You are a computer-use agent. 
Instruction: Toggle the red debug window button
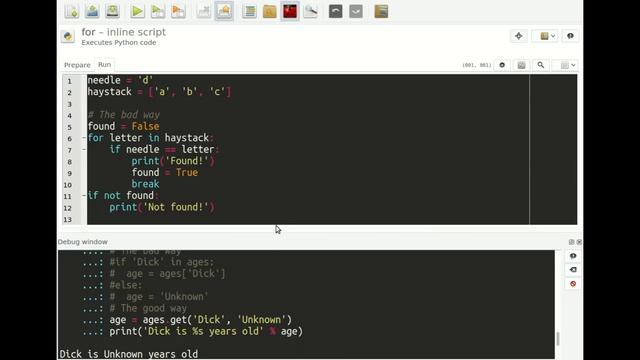290,11
